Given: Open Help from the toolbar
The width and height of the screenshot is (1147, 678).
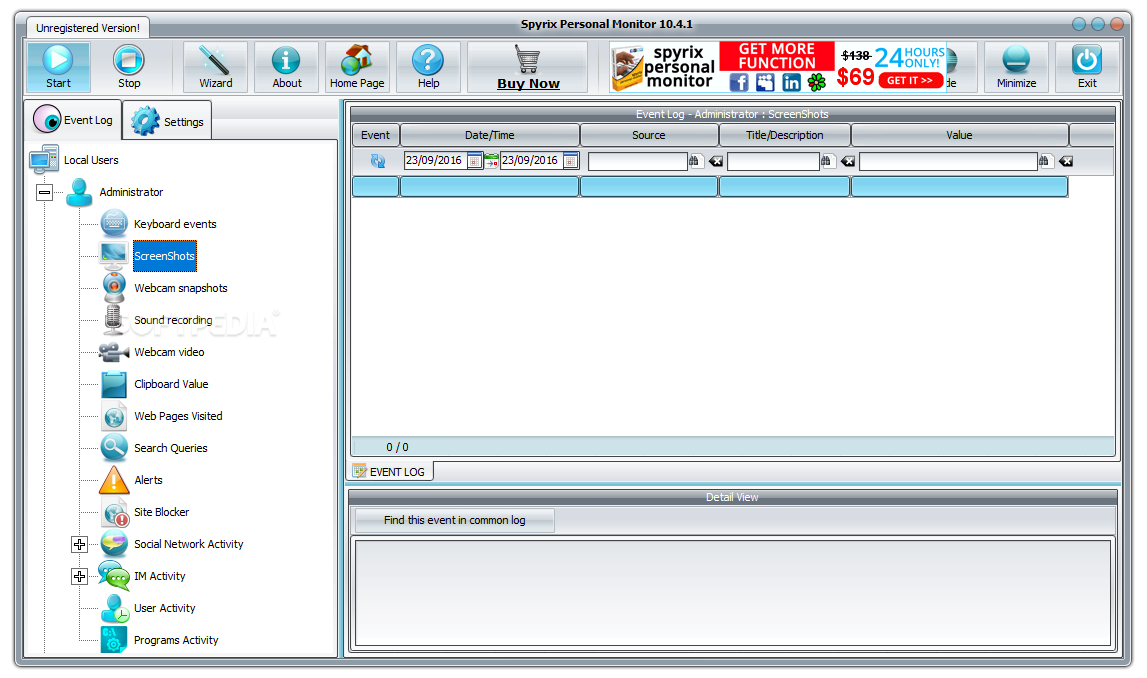Looking at the screenshot, I should [x=429, y=67].
